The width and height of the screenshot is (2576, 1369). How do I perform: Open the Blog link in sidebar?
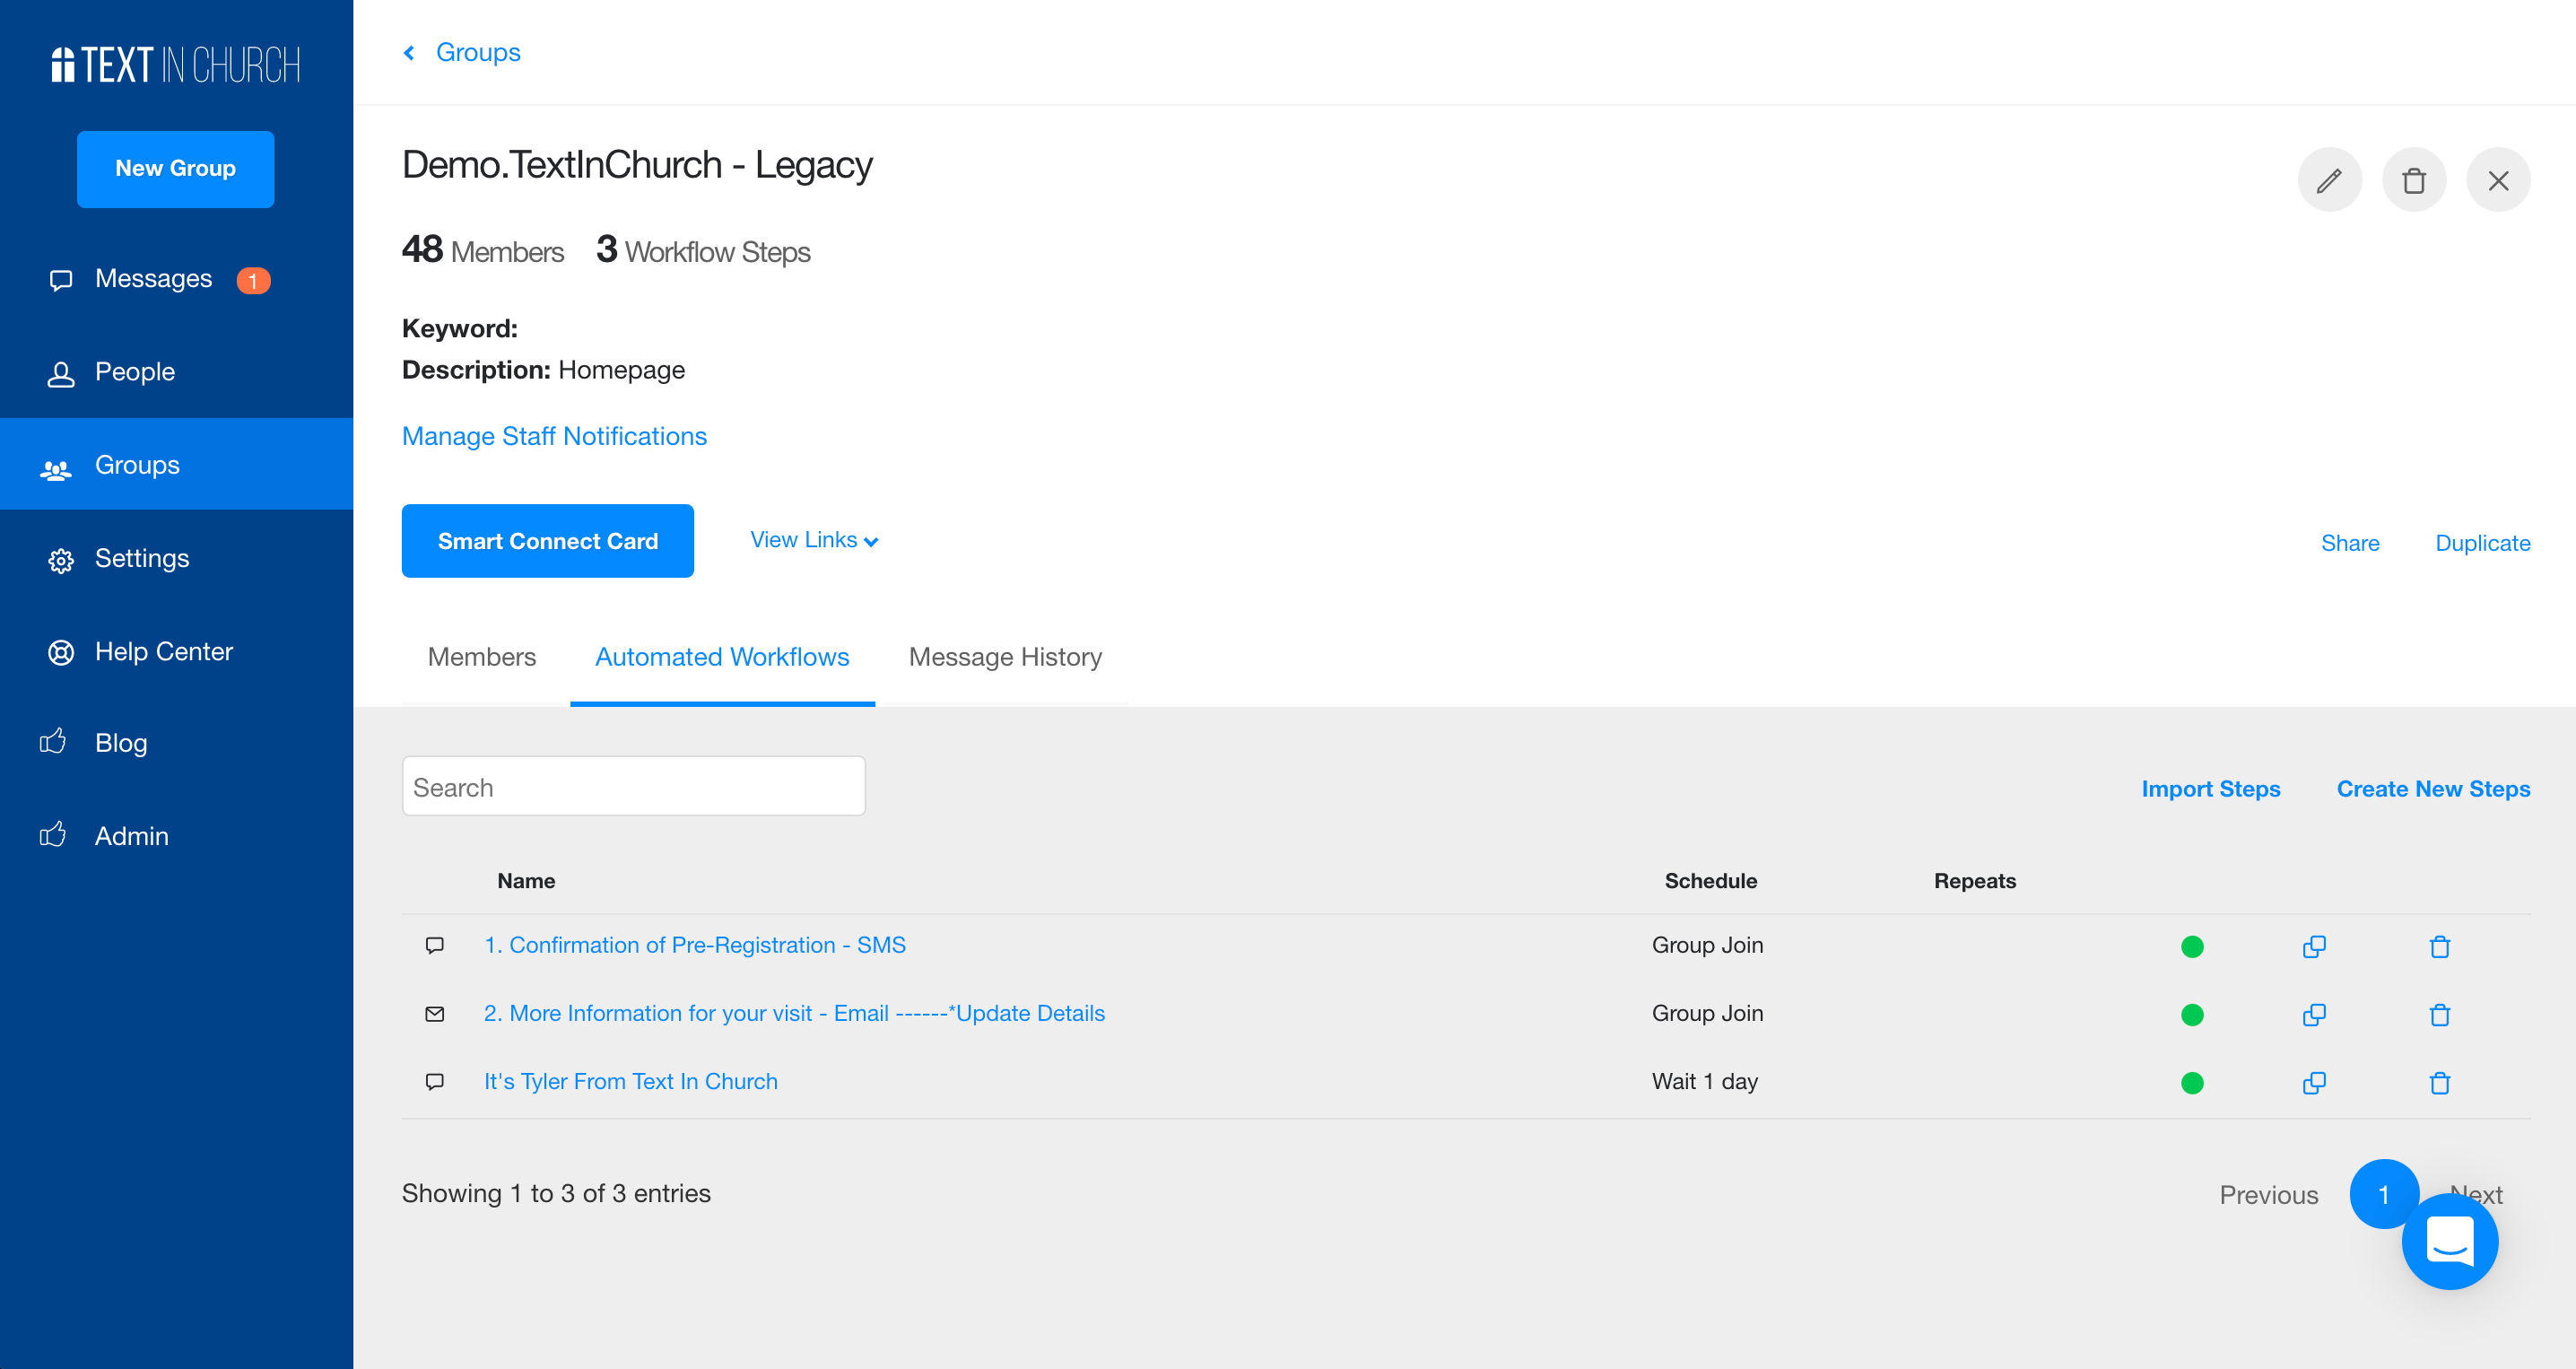point(121,743)
